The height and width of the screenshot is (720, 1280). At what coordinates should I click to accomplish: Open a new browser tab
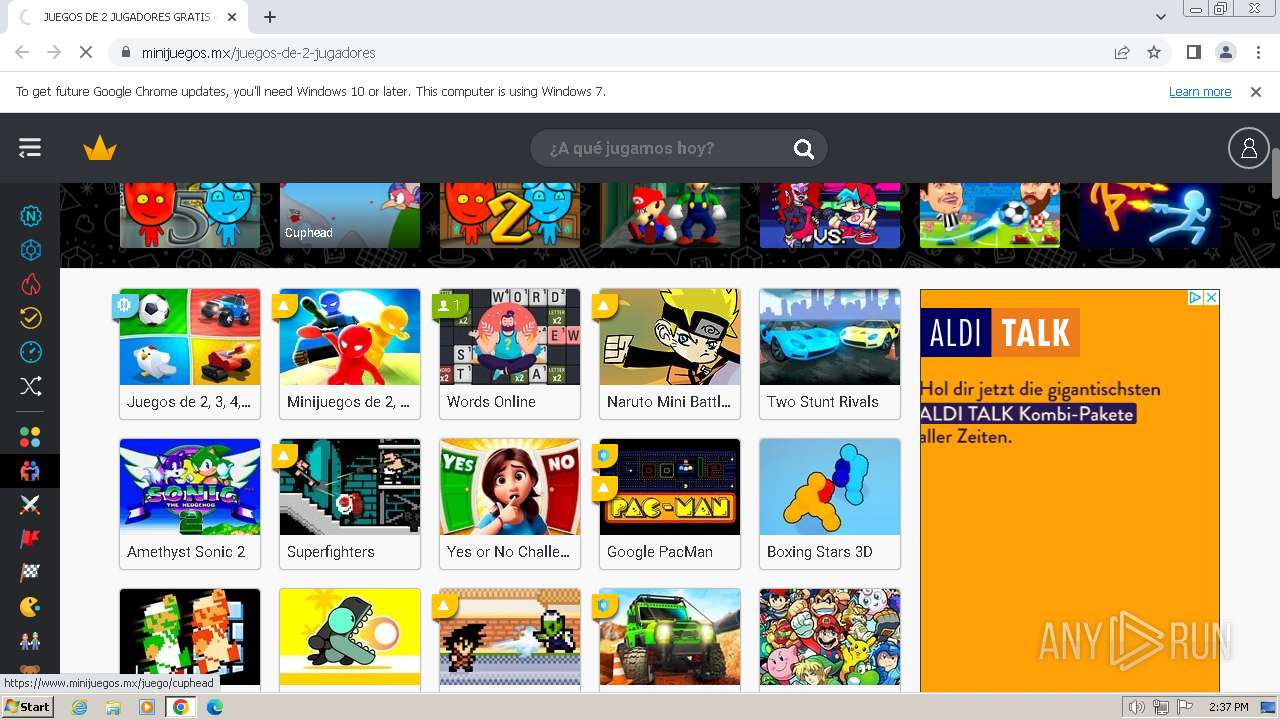[x=270, y=17]
